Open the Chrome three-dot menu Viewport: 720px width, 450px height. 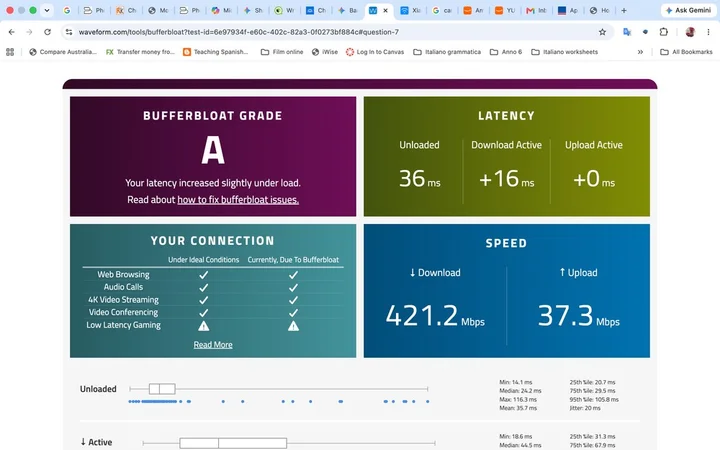[708, 32]
